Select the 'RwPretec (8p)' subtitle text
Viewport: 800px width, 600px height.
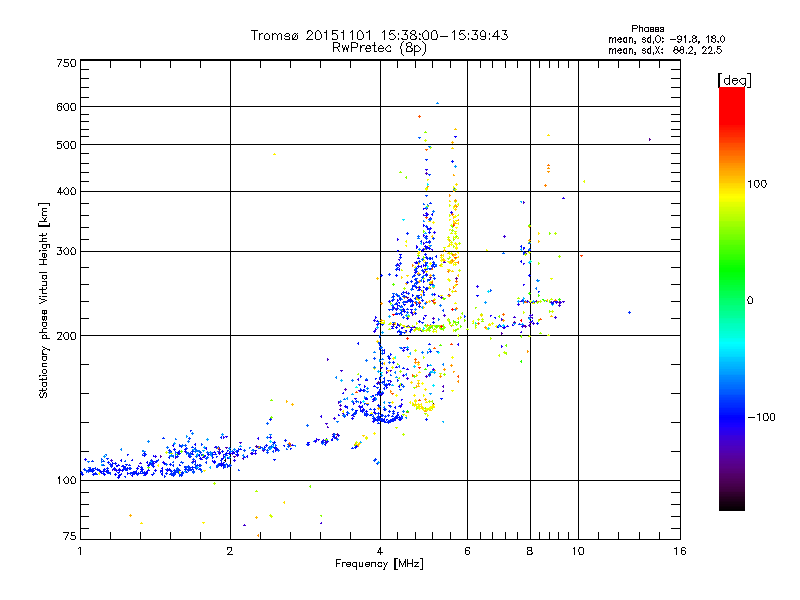tap(379, 48)
